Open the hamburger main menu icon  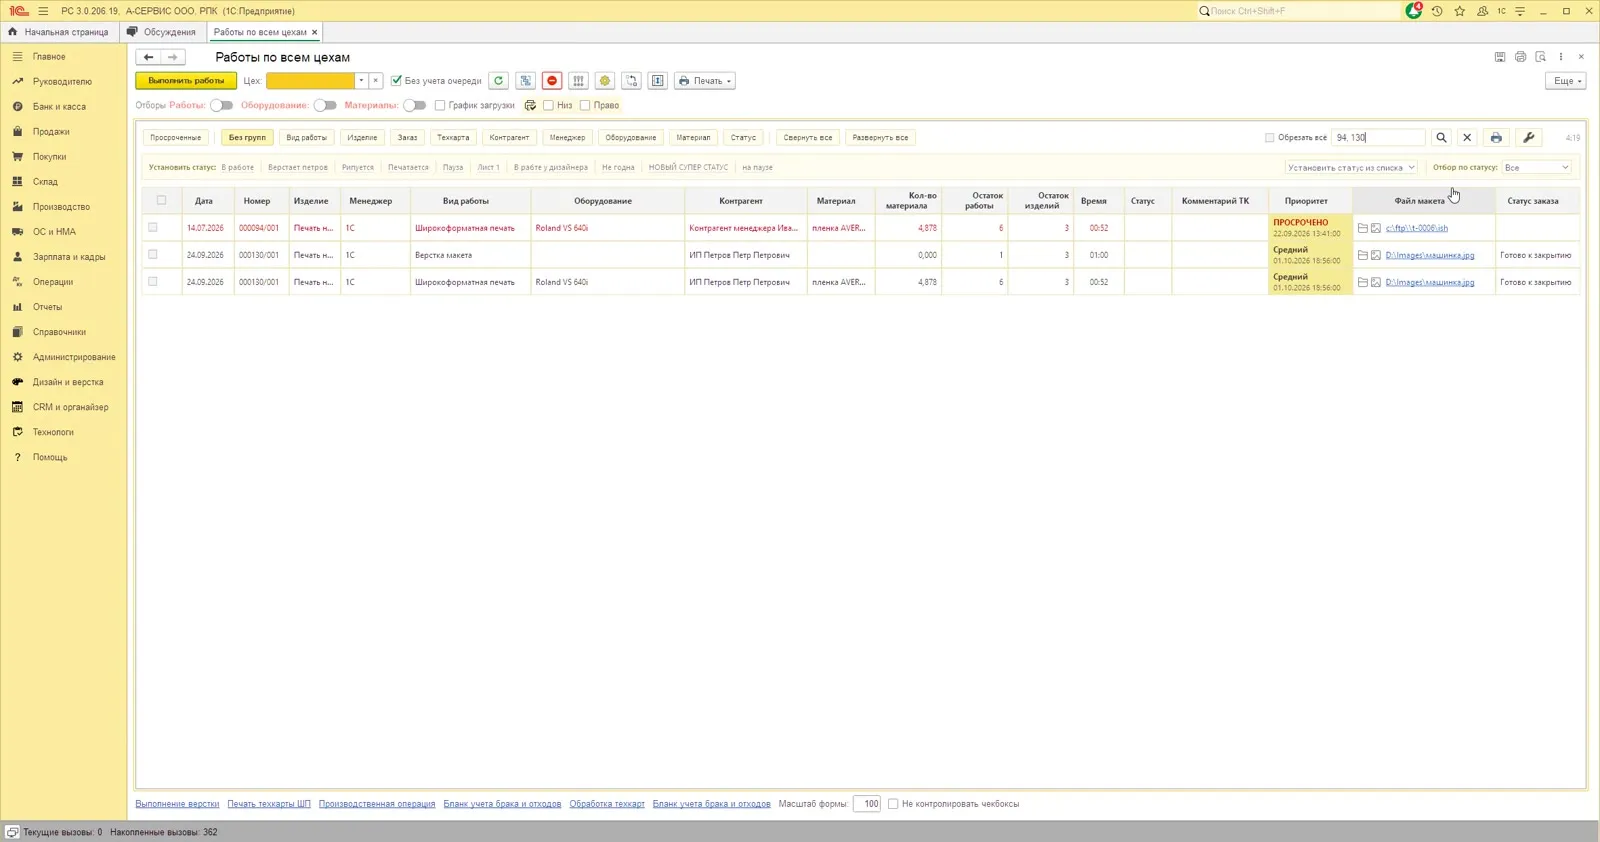[x=43, y=11]
